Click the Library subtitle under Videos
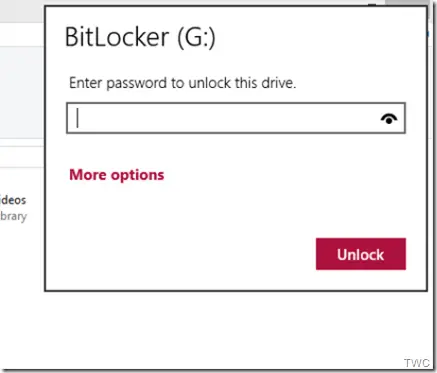437x373 pixels. click(x=13, y=216)
